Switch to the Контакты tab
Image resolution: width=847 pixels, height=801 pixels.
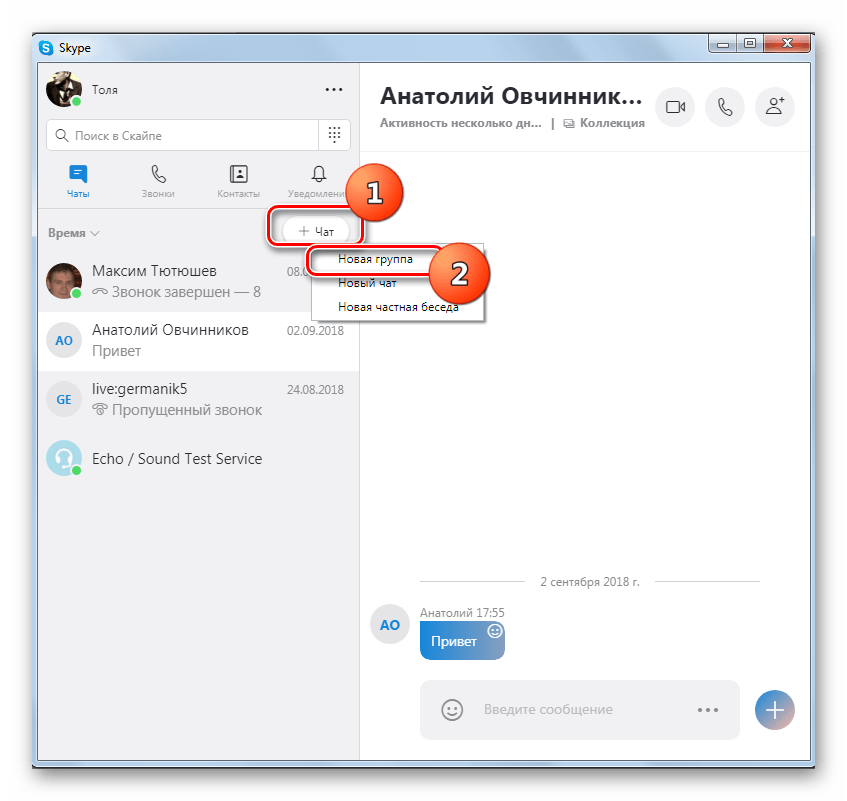(x=238, y=181)
